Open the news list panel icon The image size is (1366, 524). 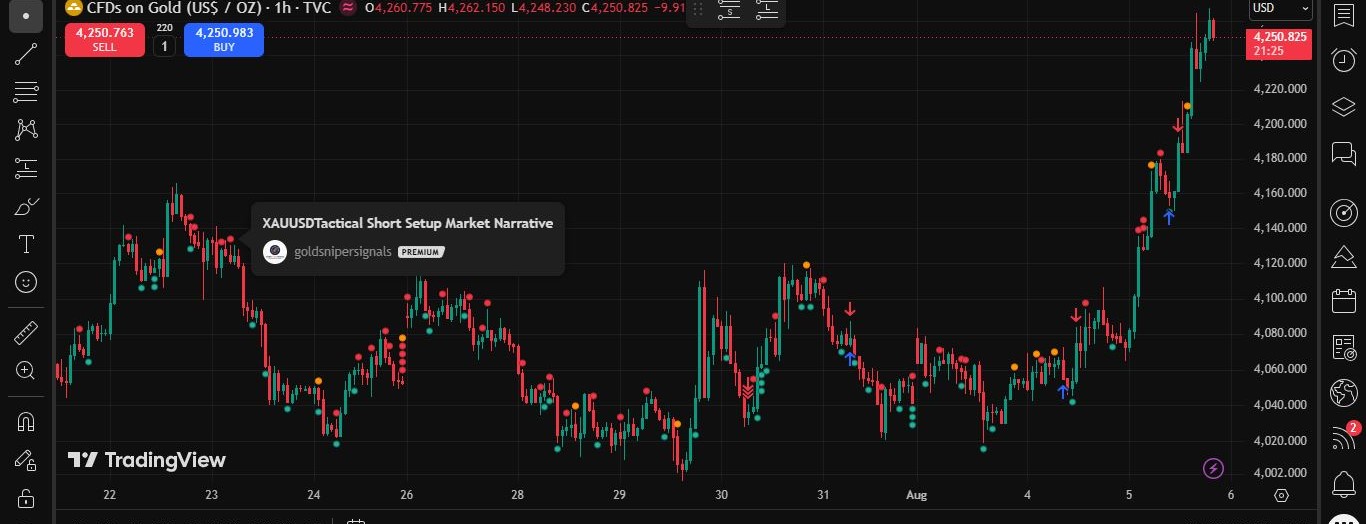coord(1344,347)
